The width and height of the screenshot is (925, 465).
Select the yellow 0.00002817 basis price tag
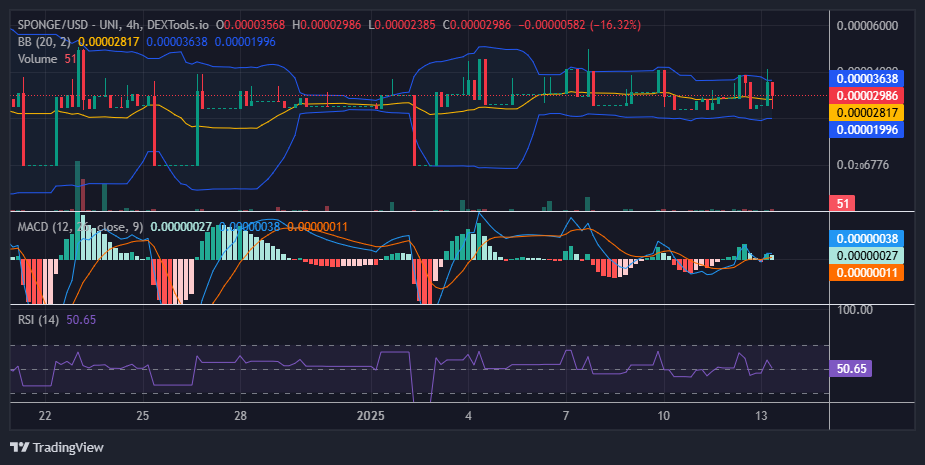coord(867,113)
